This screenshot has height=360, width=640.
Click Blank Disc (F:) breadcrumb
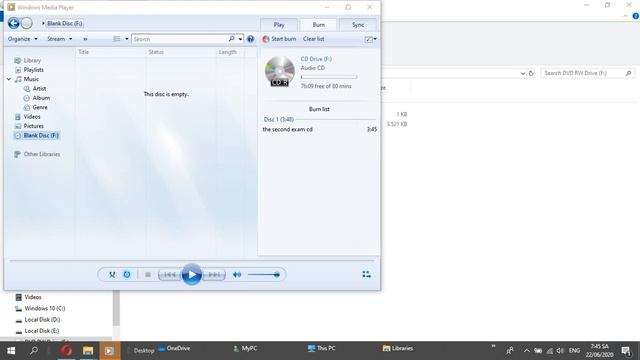point(65,23)
